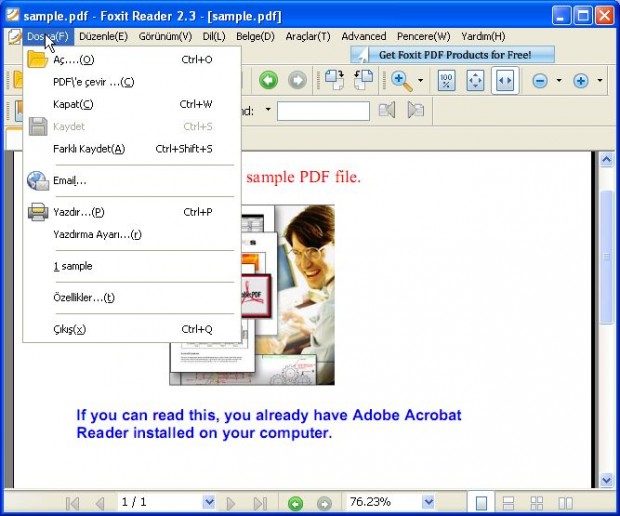620x516 pixels.
Task: Open the Pencere(W) menu
Action: 423,36
